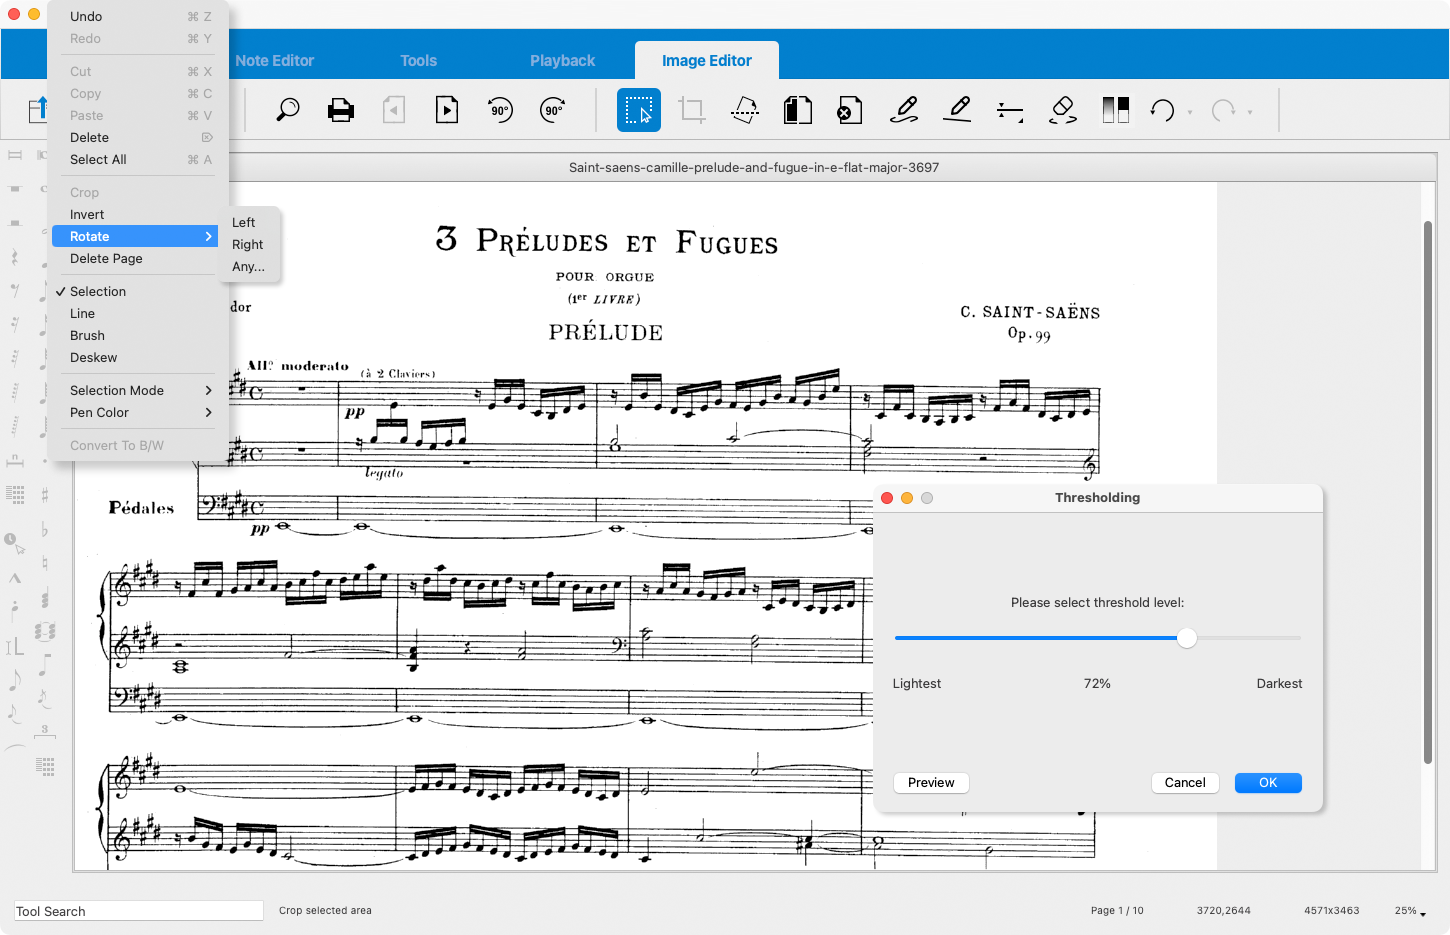Click the flat accidental icon in left palette

coord(45,530)
